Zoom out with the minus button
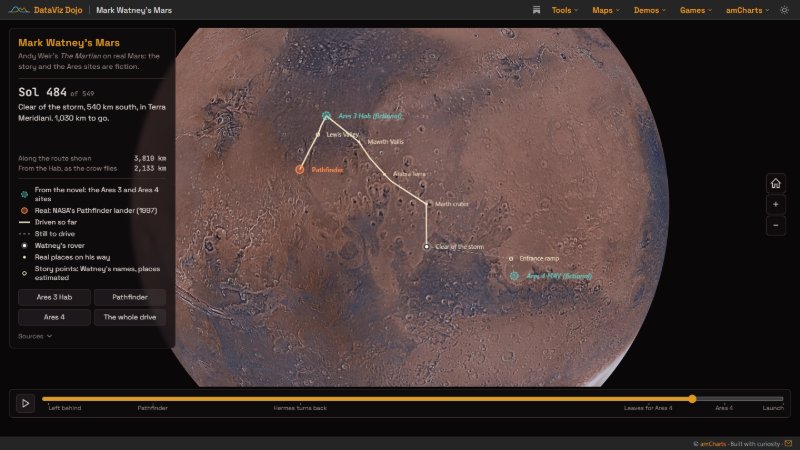This screenshot has width=800, height=450. tap(776, 226)
